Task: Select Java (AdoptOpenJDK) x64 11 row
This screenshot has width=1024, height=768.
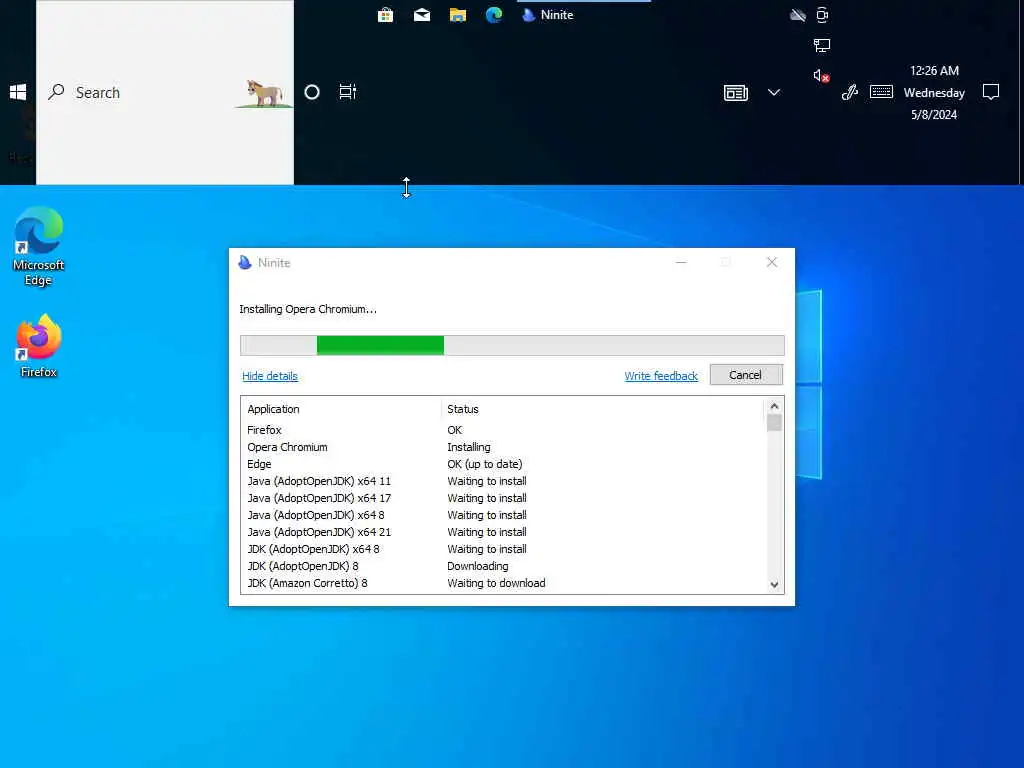Action: (x=502, y=481)
